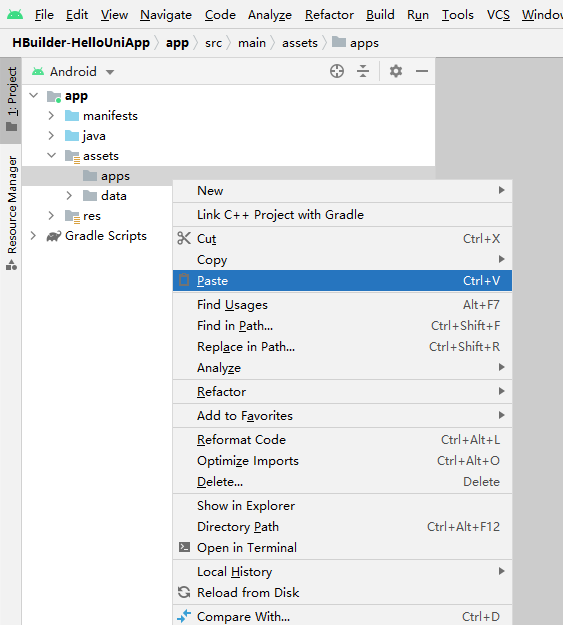Viewport: 563px width, 625px height.
Task: Open the Resource Manager side tab
Action: [x=12, y=213]
